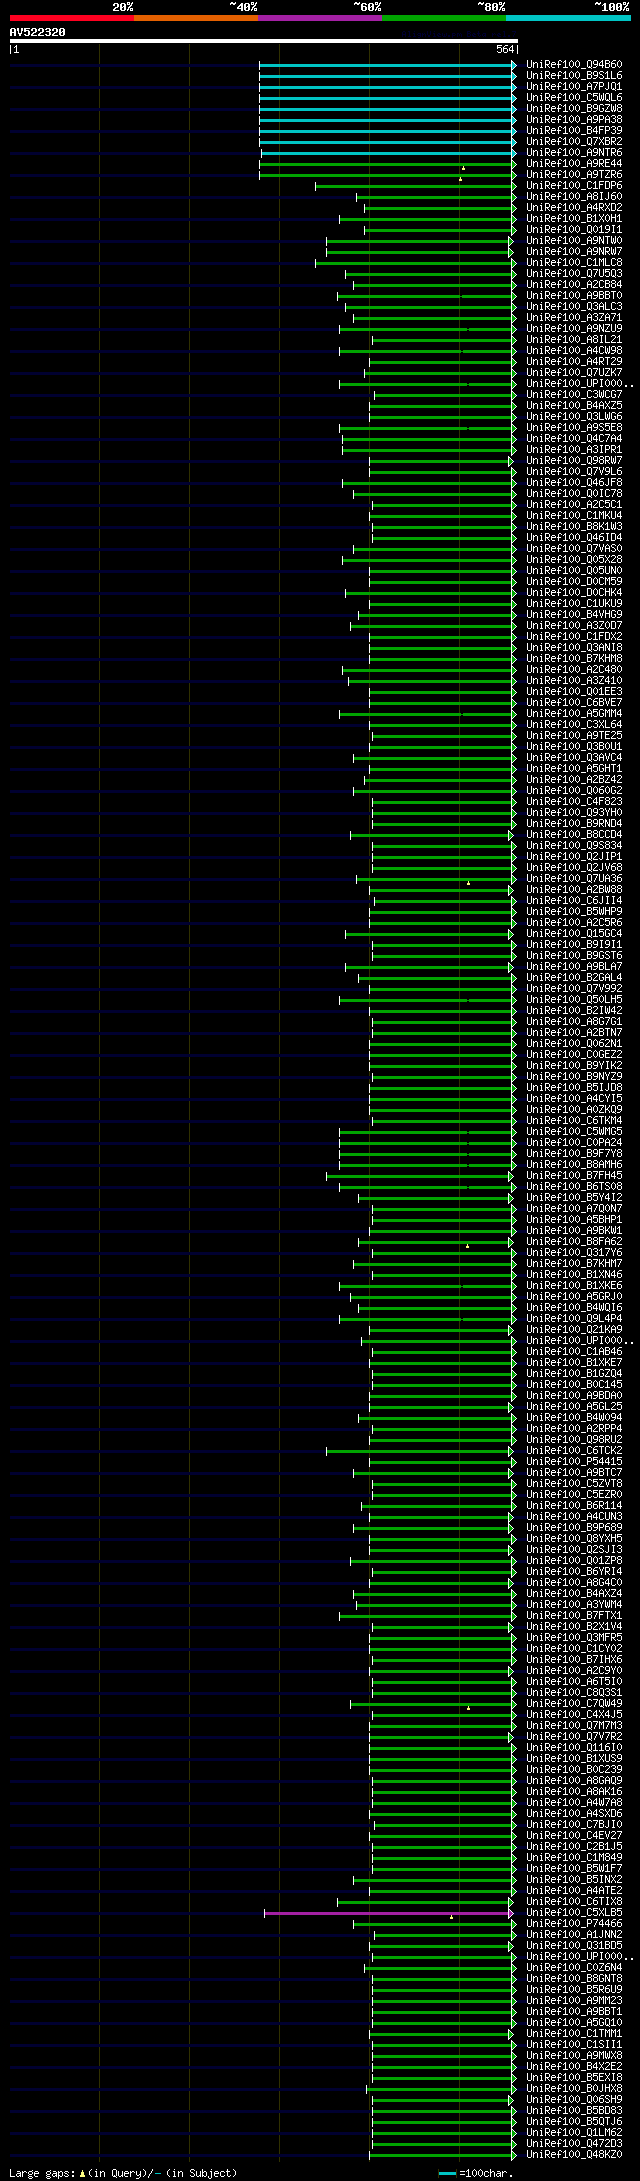This screenshot has width=640, height=2181.
Task: Click the purple alignment bar of UniRef100_C5XLB5
Action: coord(389,1913)
